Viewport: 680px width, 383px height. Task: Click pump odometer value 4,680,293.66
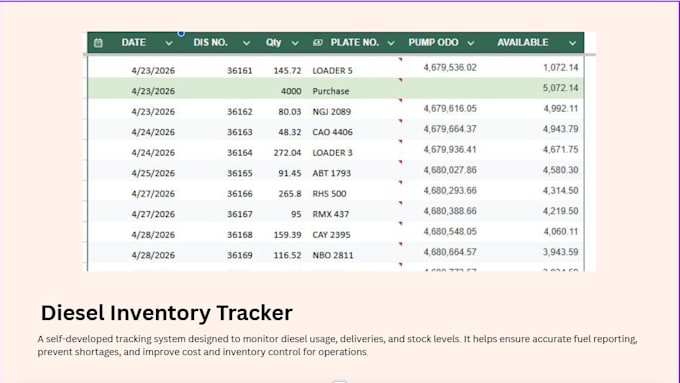(450, 190)
